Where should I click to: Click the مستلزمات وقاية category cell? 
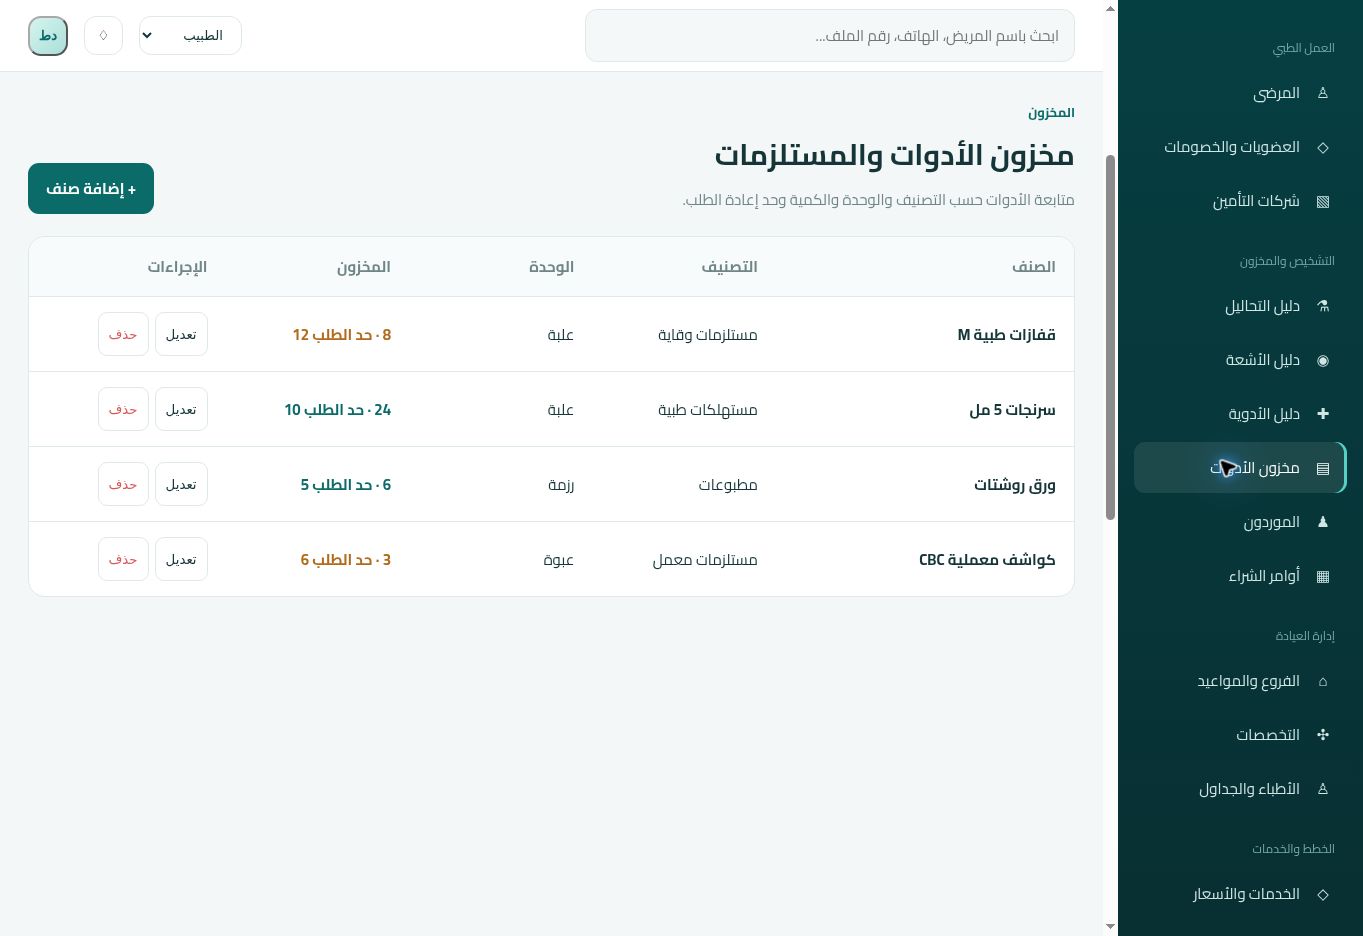708,335
